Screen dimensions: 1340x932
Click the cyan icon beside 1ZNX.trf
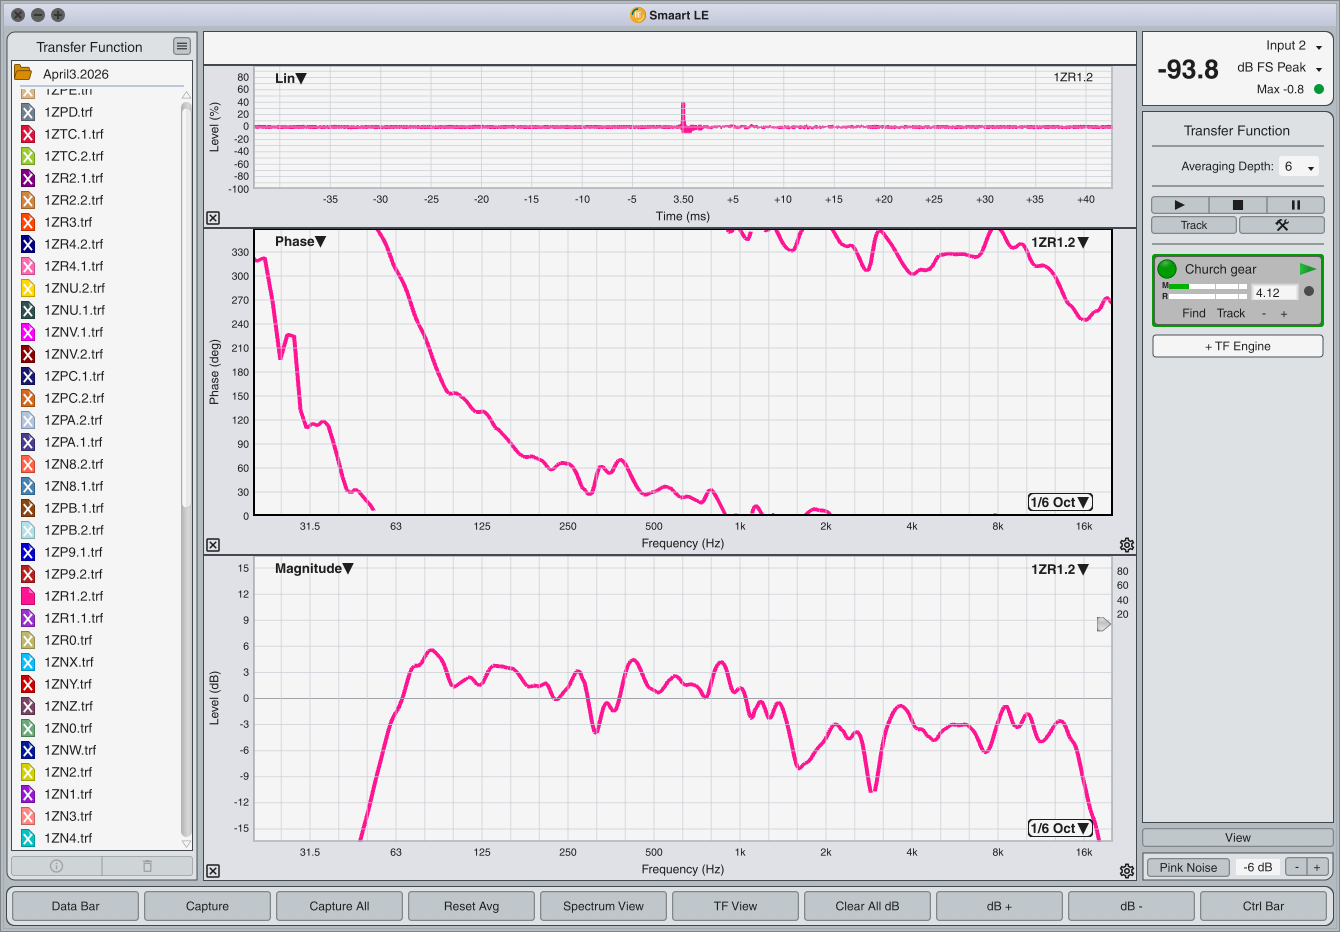[x=28, y=662]
